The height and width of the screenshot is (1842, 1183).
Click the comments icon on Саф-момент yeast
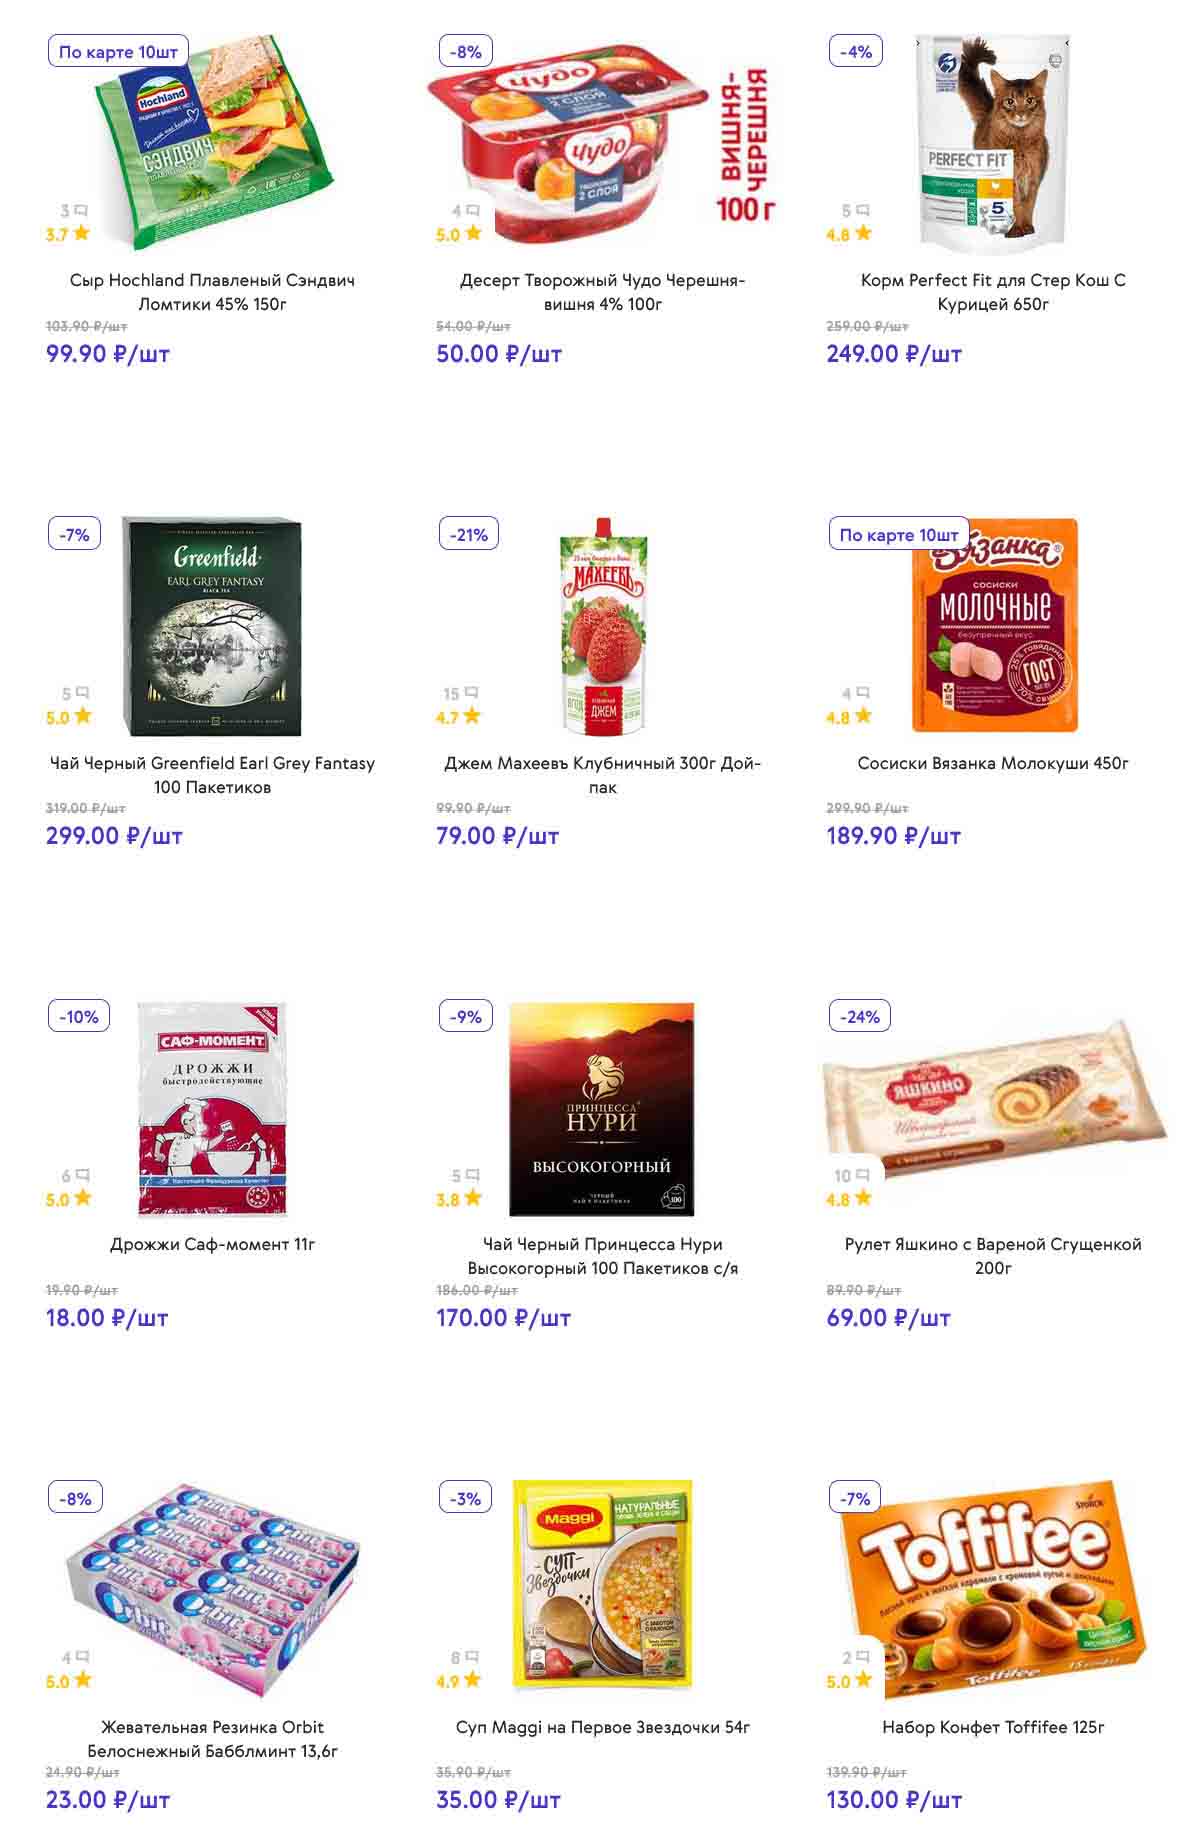point(82,1175)
